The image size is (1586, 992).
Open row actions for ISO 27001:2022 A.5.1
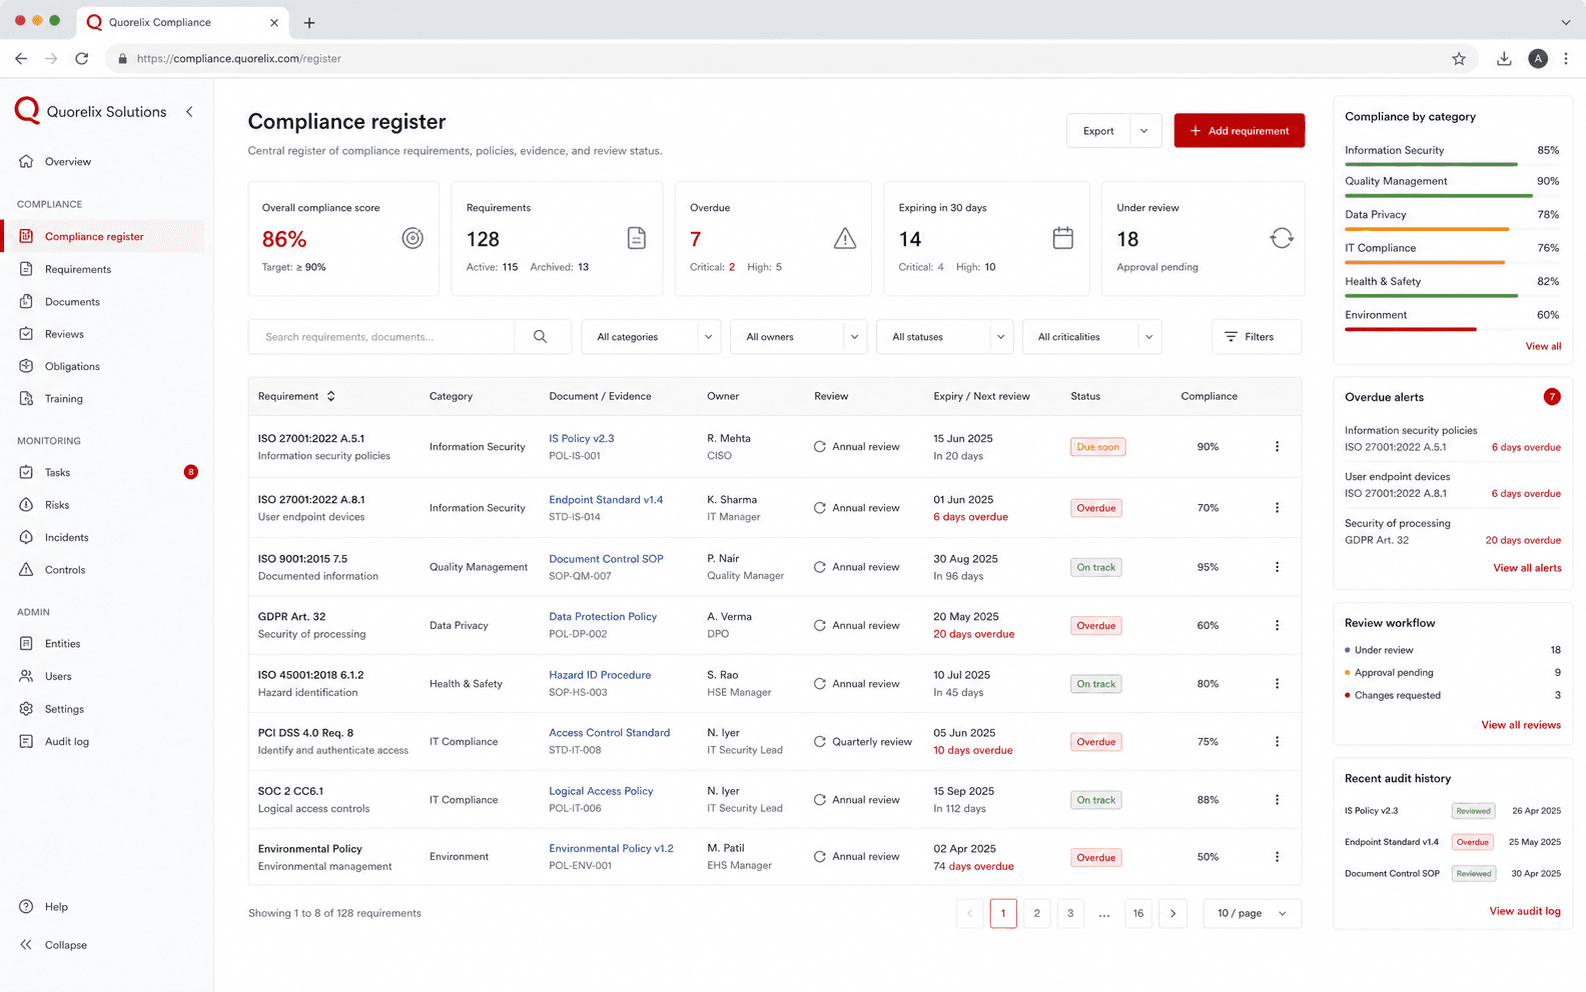(1277, 447)
